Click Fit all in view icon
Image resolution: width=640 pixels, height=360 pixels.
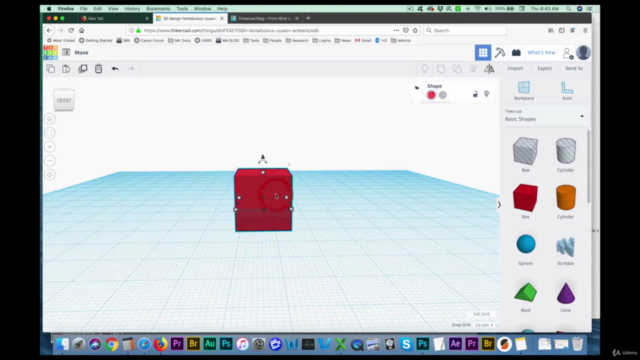coord(50,133)
